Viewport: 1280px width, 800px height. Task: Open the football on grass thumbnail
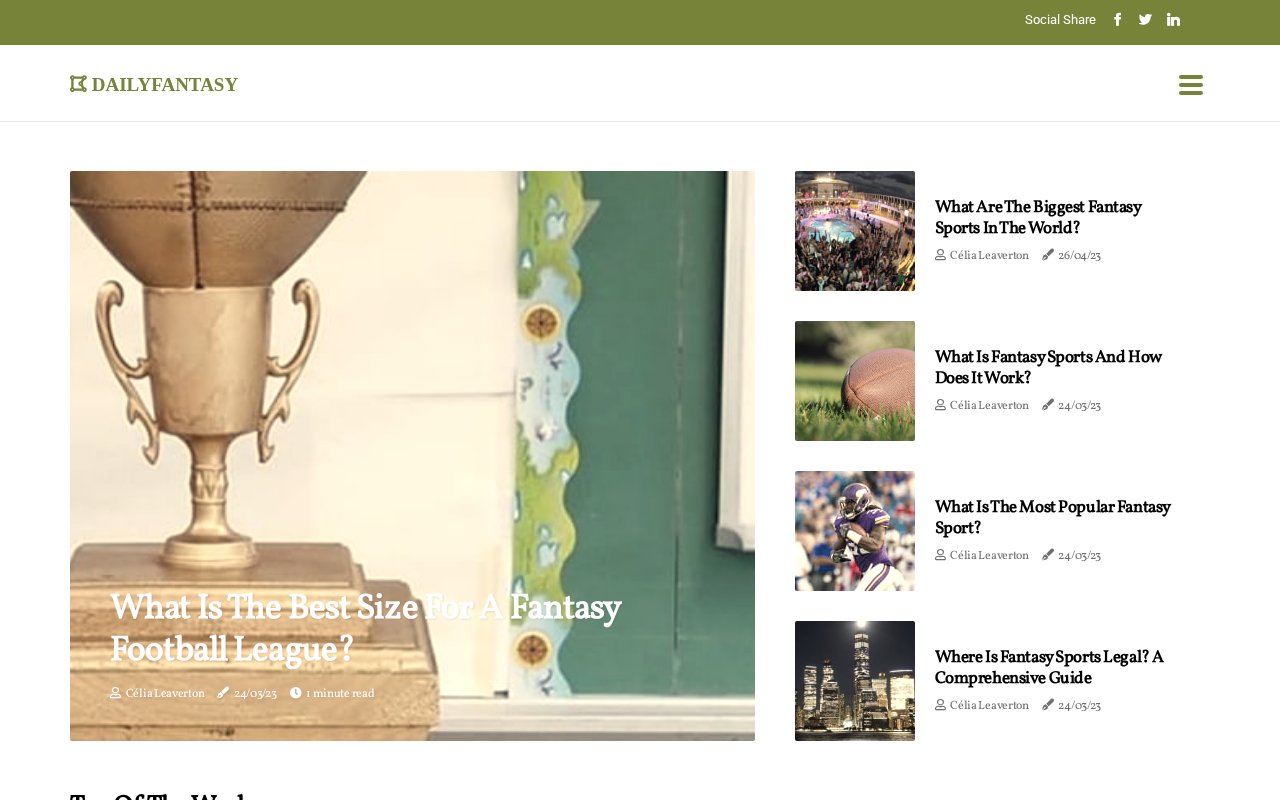855,381
